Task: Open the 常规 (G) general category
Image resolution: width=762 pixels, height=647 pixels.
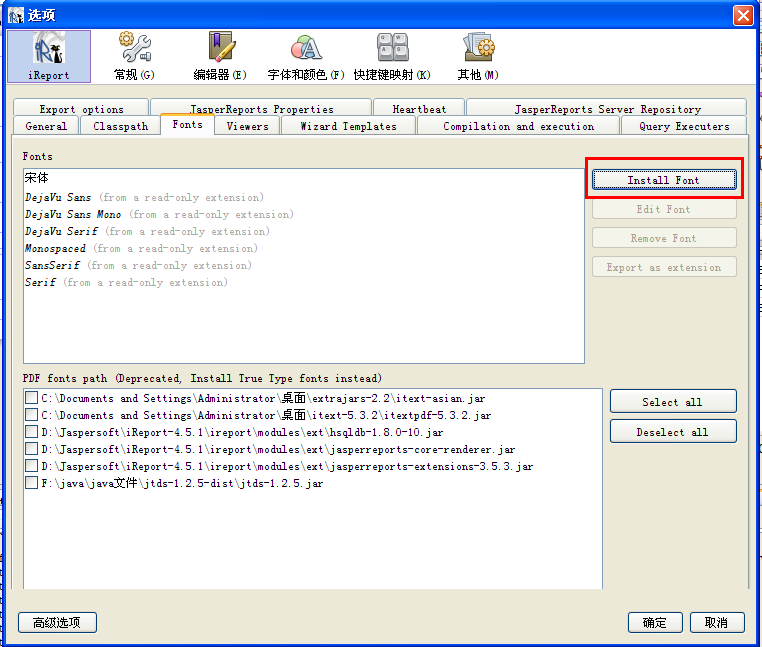Action: pyautogui.click(x=135, y=56)
